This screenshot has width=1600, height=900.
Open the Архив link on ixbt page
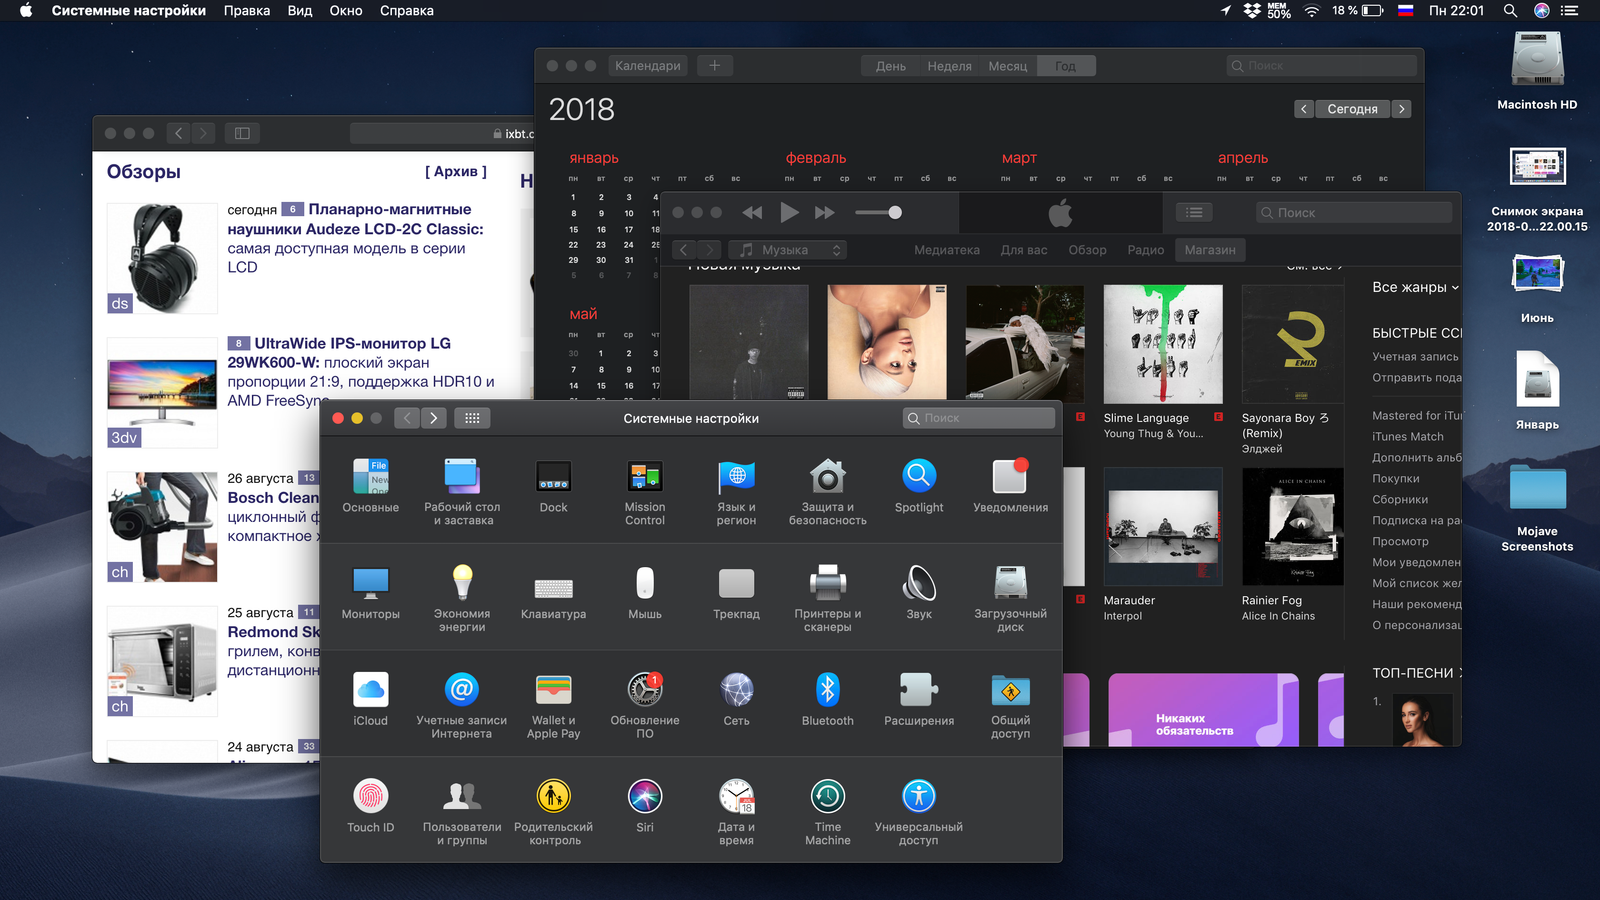[456, 171]
